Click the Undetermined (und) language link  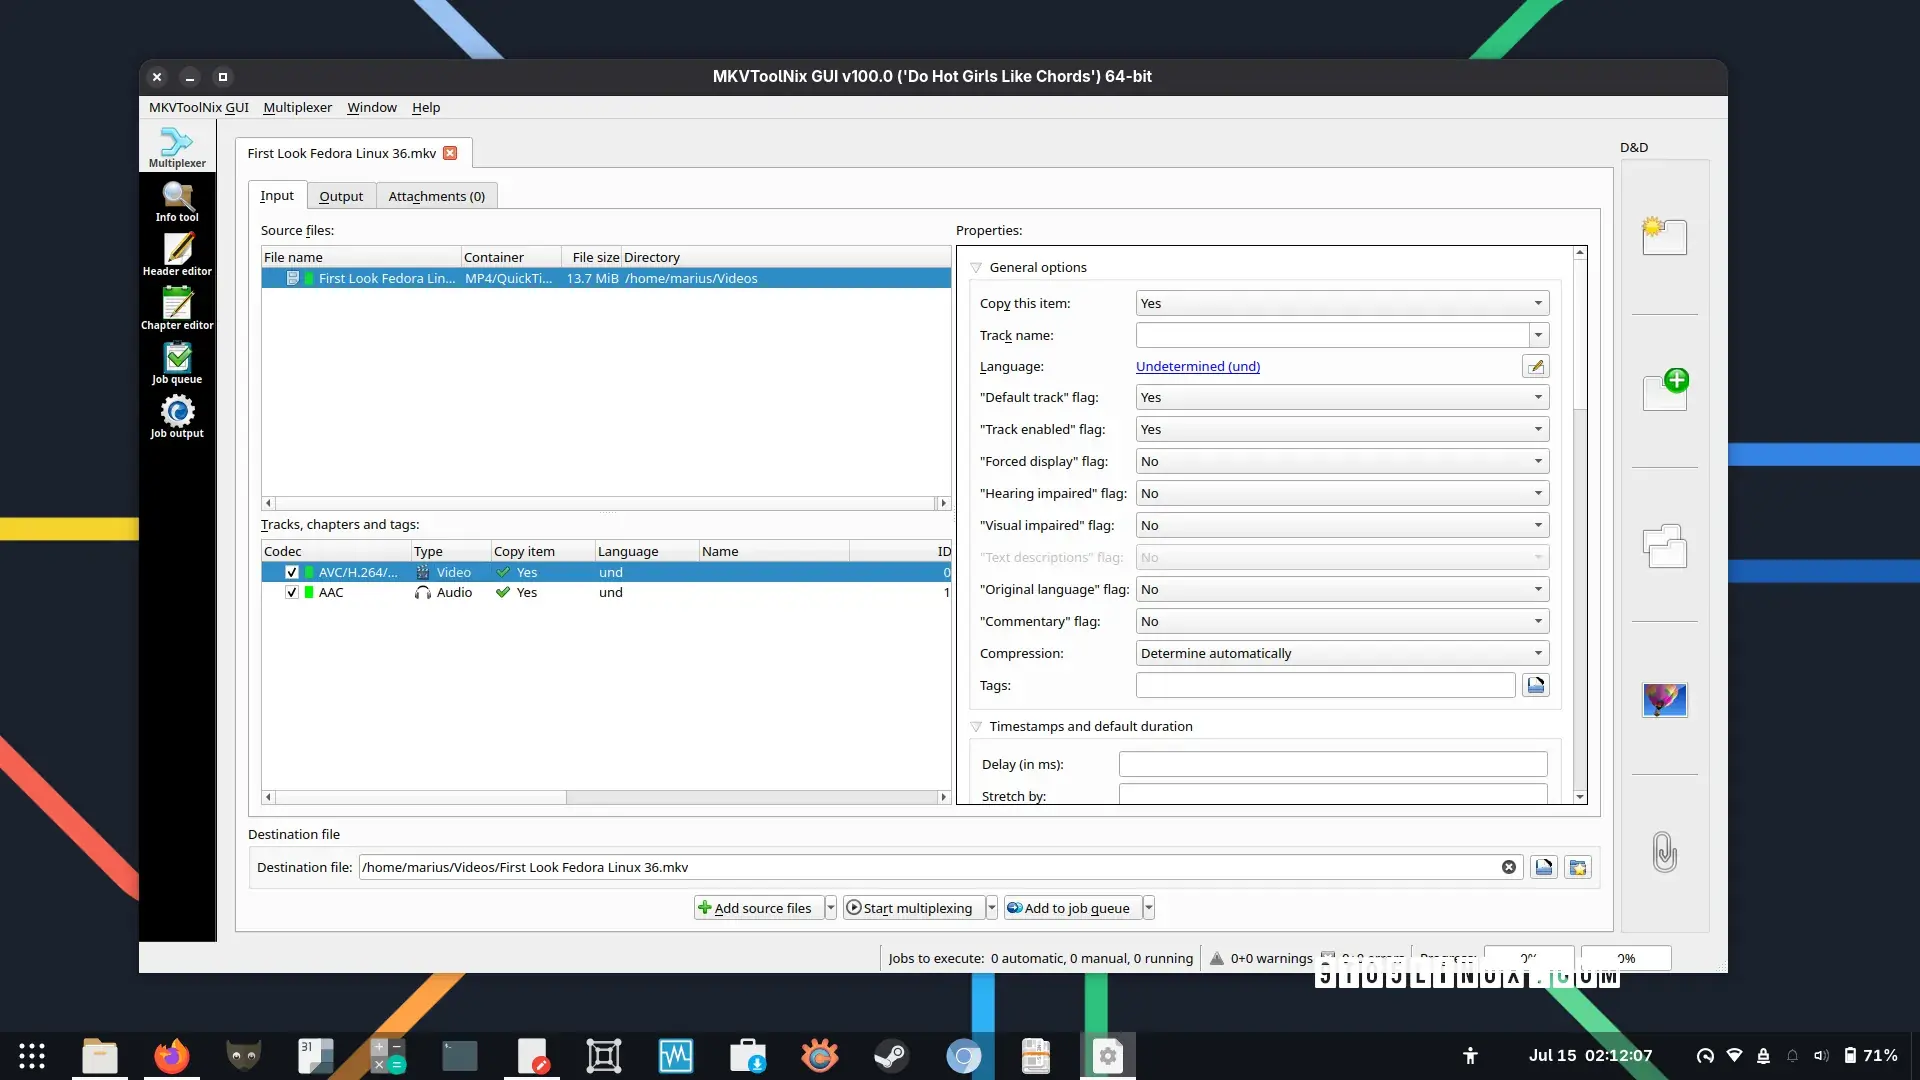point(1198,367)
